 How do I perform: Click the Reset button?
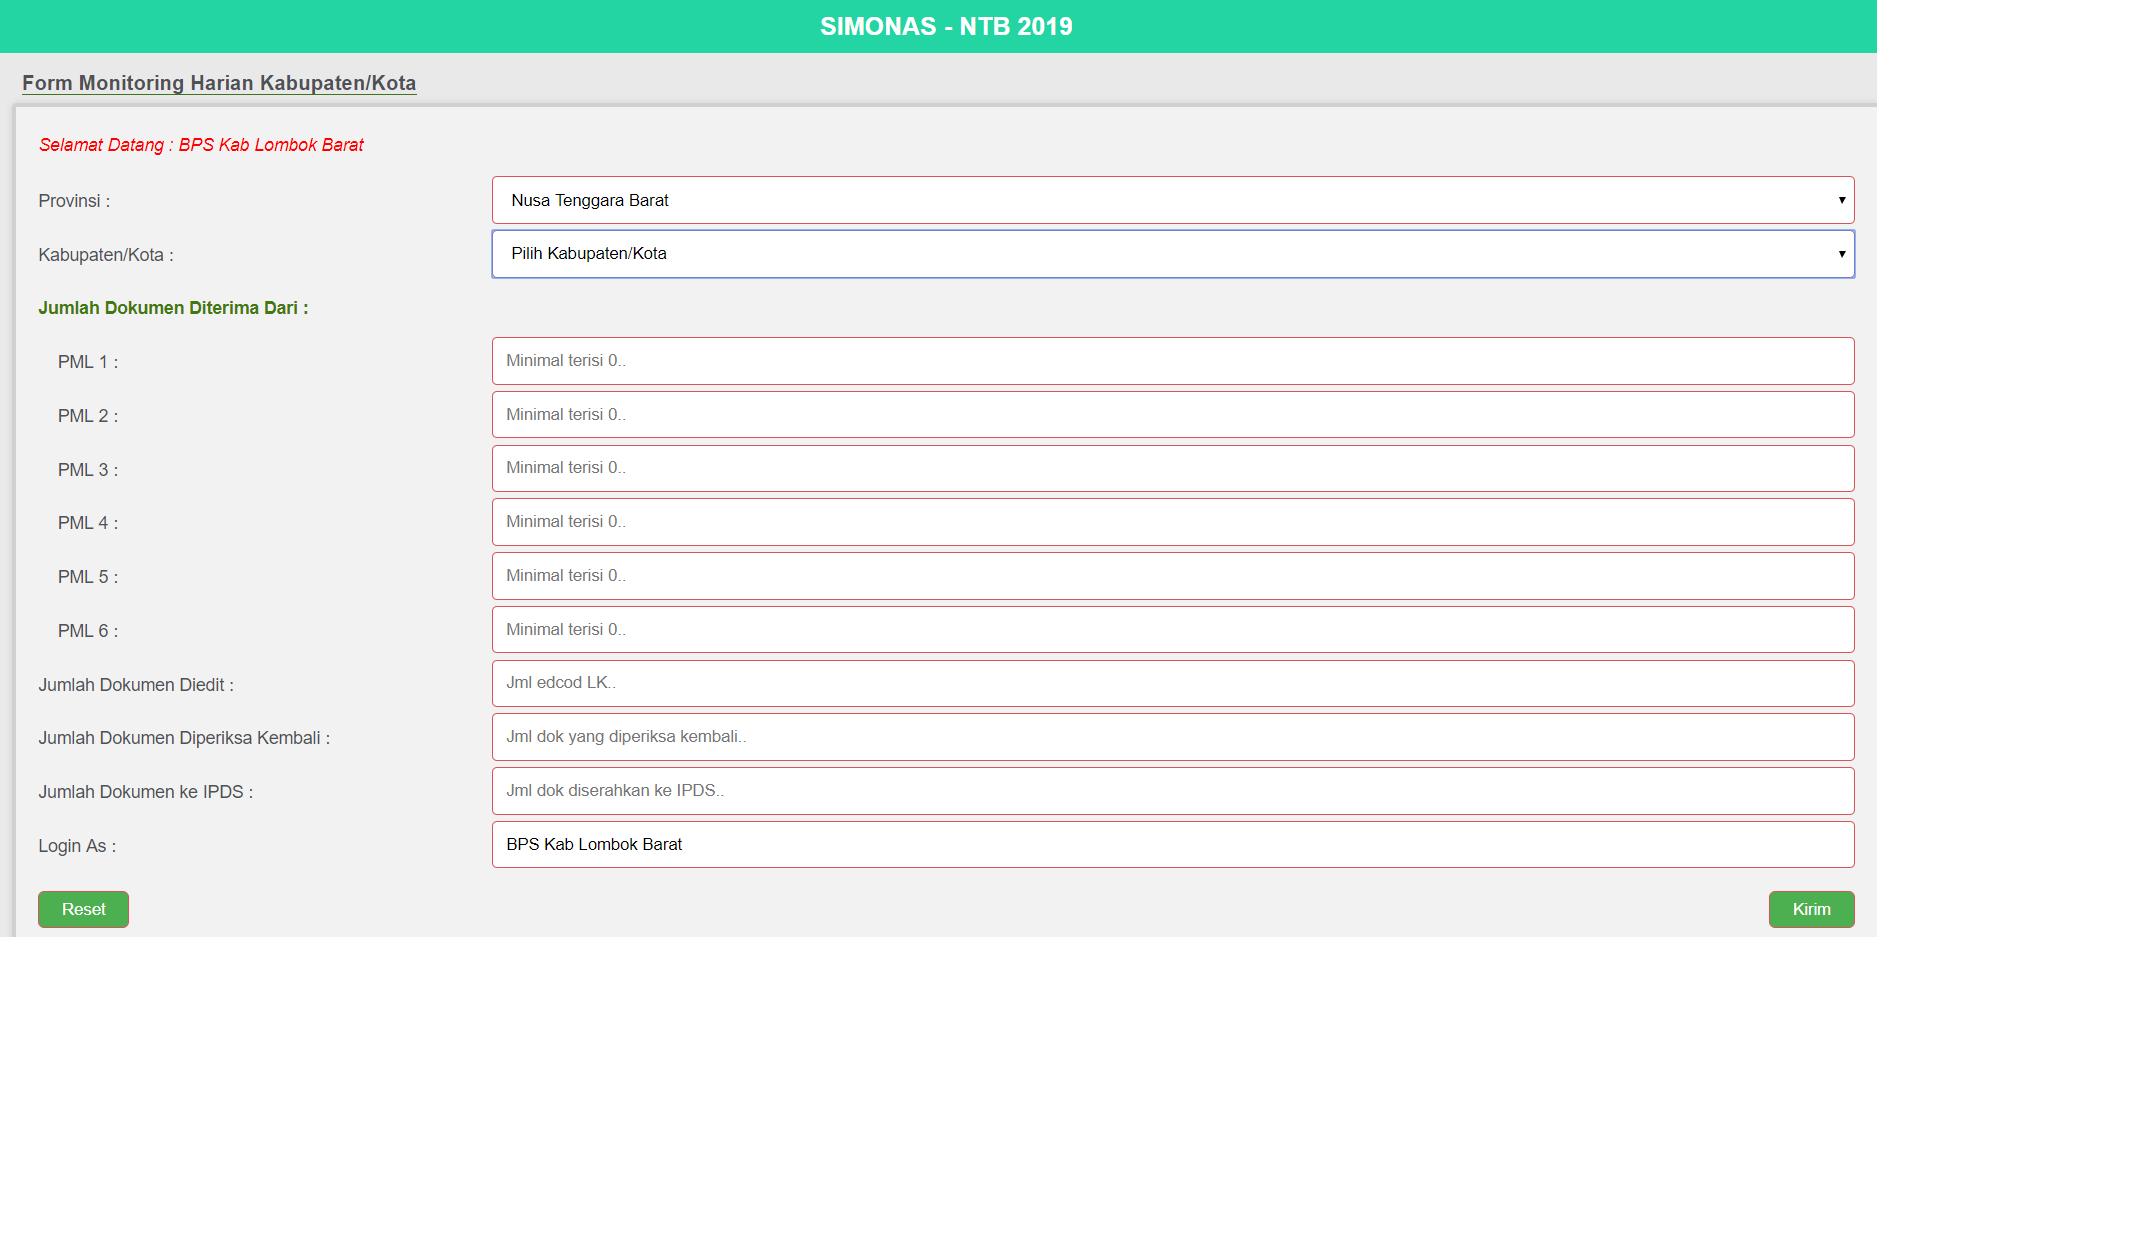[83, 909]
